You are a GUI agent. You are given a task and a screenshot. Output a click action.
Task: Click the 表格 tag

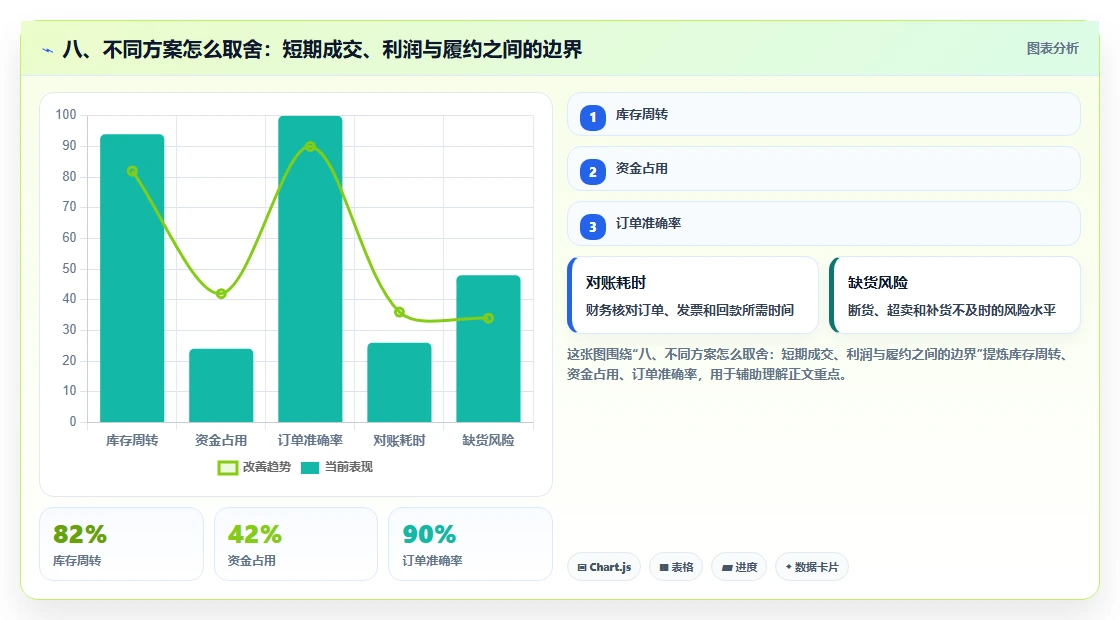click(676, 567)
